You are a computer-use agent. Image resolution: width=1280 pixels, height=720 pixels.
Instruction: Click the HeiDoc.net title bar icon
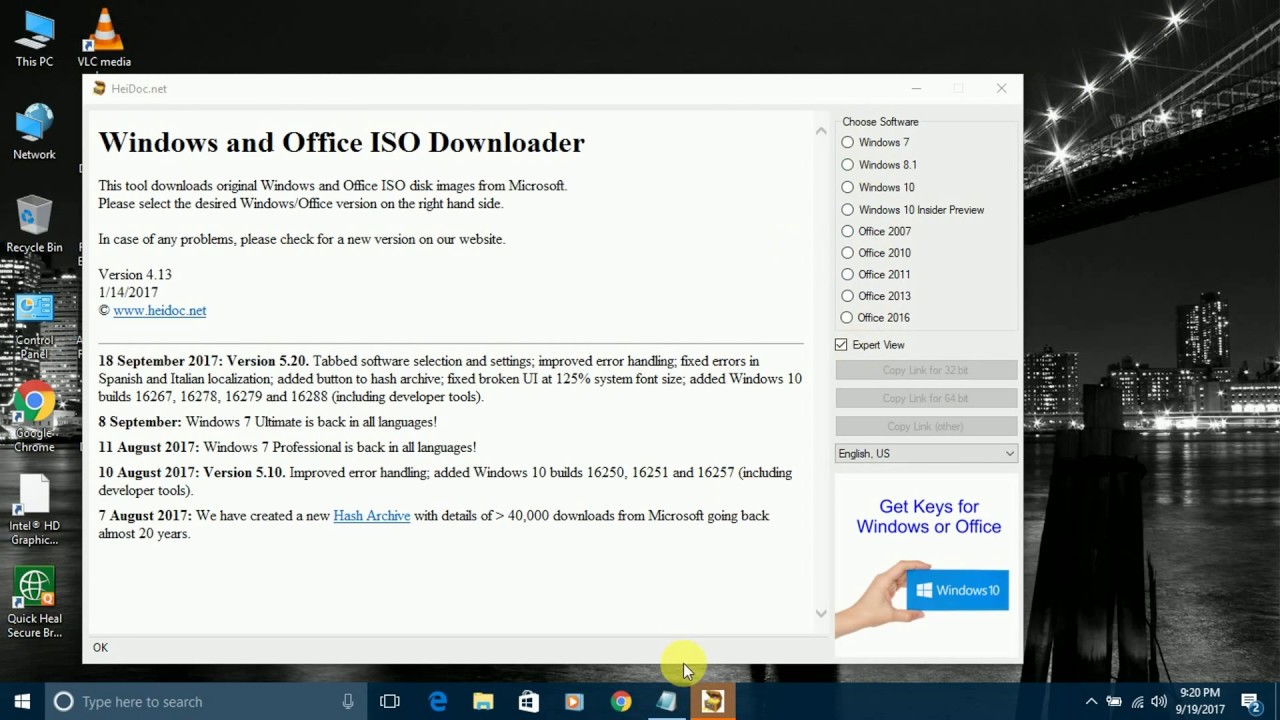[x=99, y=88]
